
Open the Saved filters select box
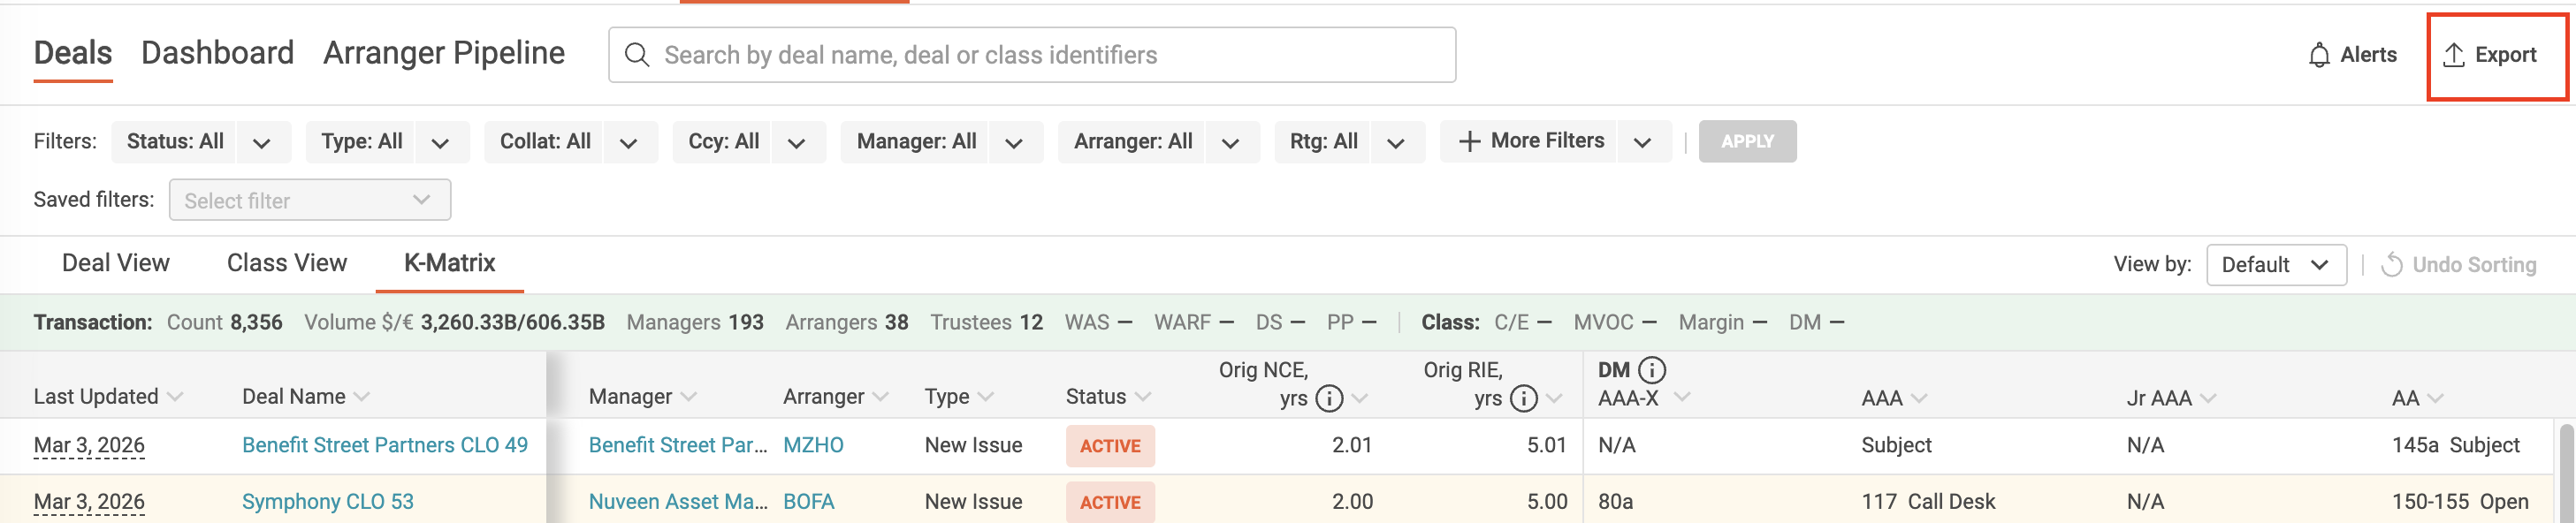310,200
